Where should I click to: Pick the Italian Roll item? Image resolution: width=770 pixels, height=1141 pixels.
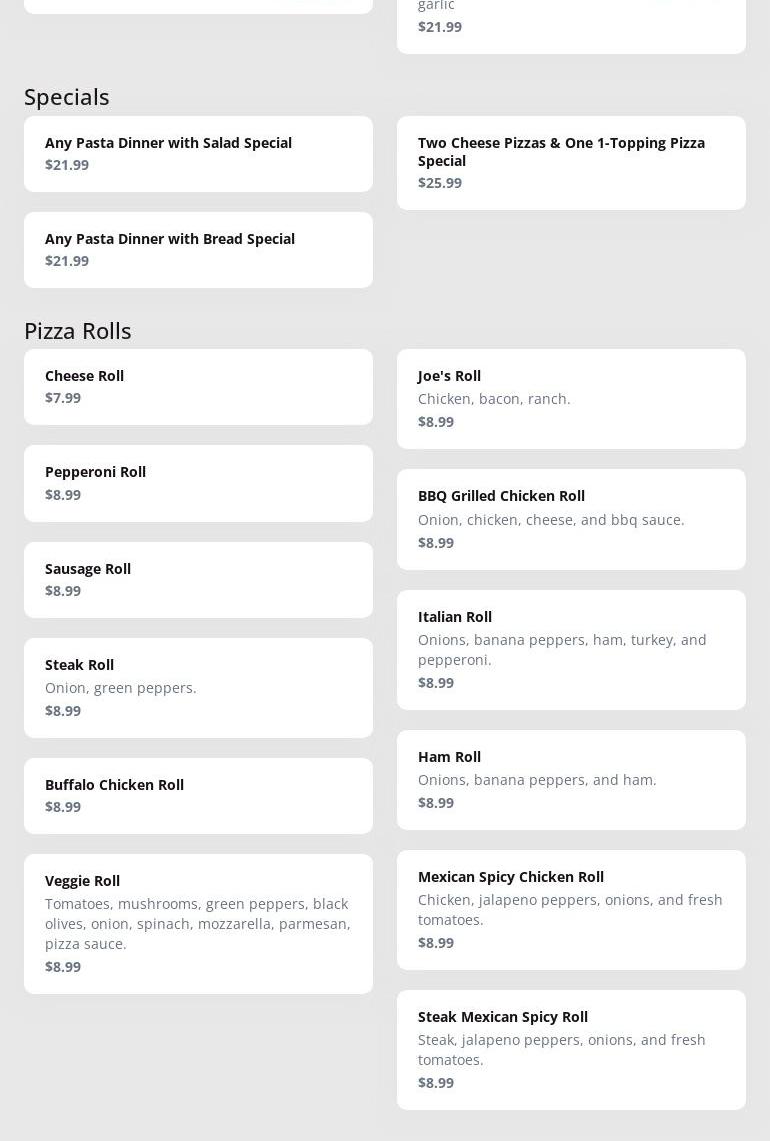571,649
